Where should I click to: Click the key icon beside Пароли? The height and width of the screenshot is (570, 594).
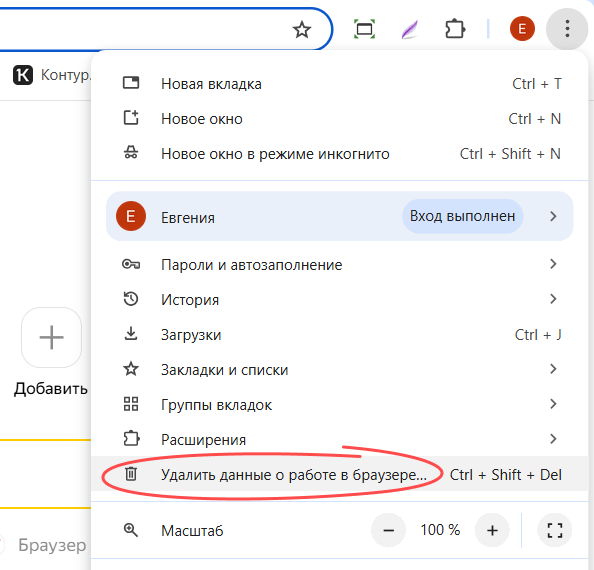tap(131, 264)
